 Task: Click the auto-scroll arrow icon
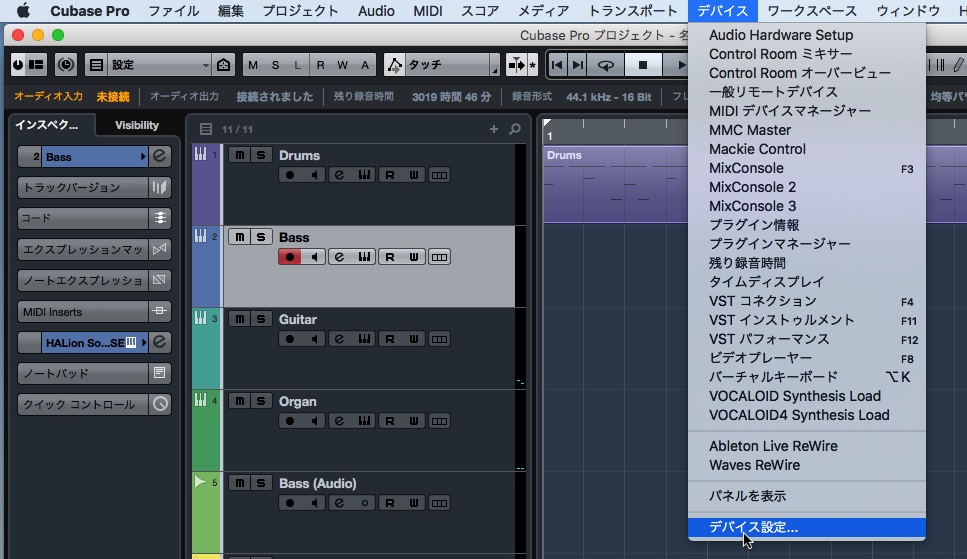click(516, 65)
